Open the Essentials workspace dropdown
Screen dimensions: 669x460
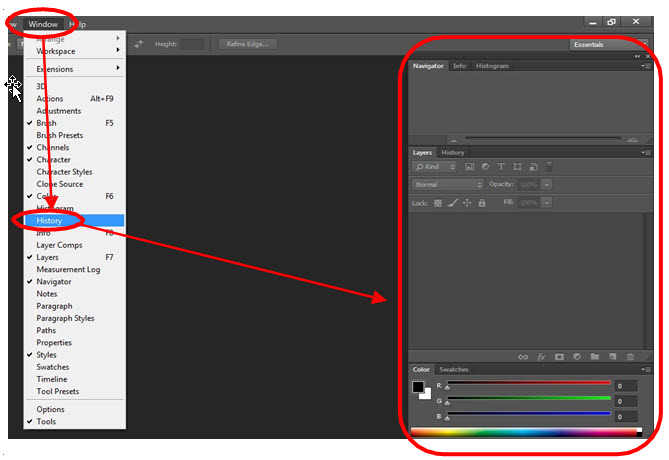609,45
